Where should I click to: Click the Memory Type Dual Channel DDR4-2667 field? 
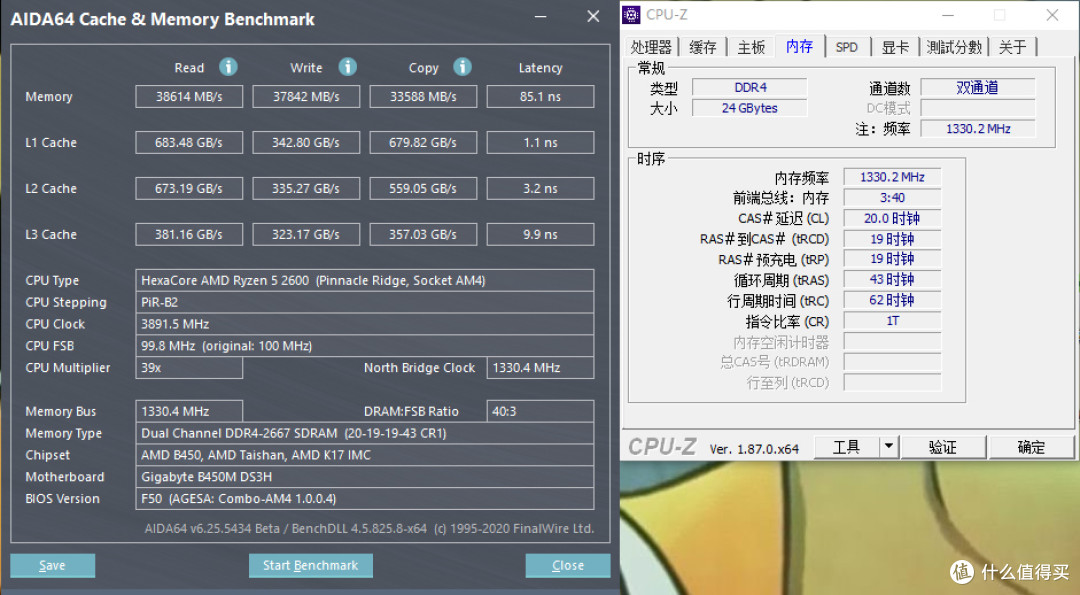pyautogui.click(x=364, y=433)
